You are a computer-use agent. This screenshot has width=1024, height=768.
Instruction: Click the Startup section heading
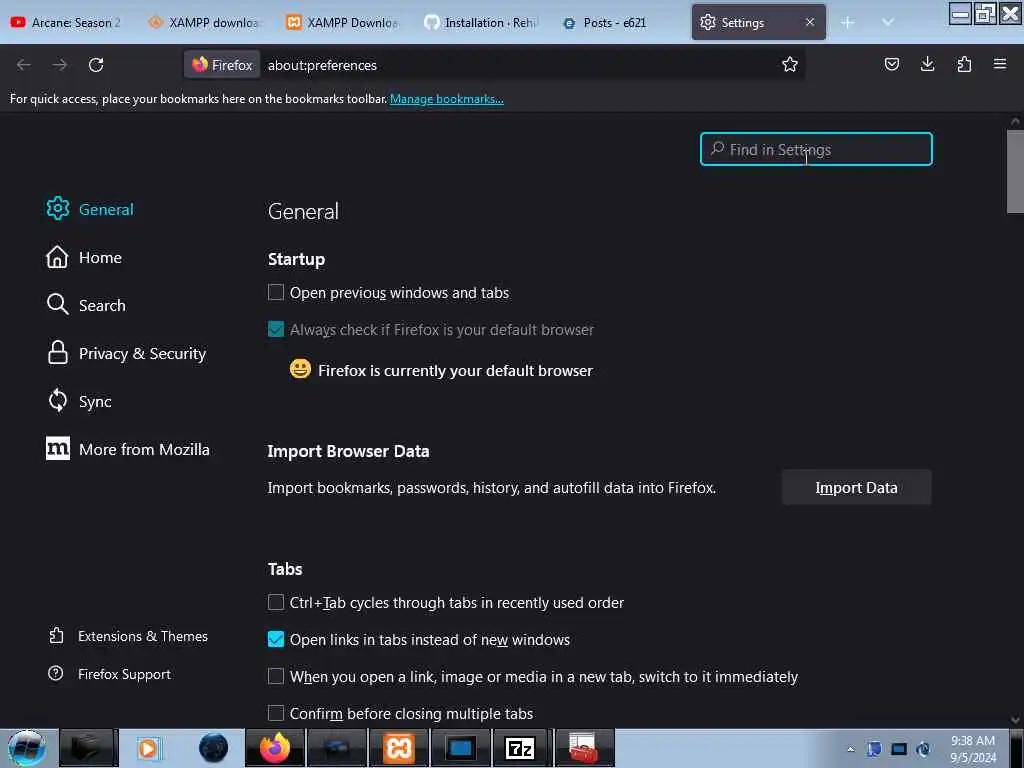point(296,259)
